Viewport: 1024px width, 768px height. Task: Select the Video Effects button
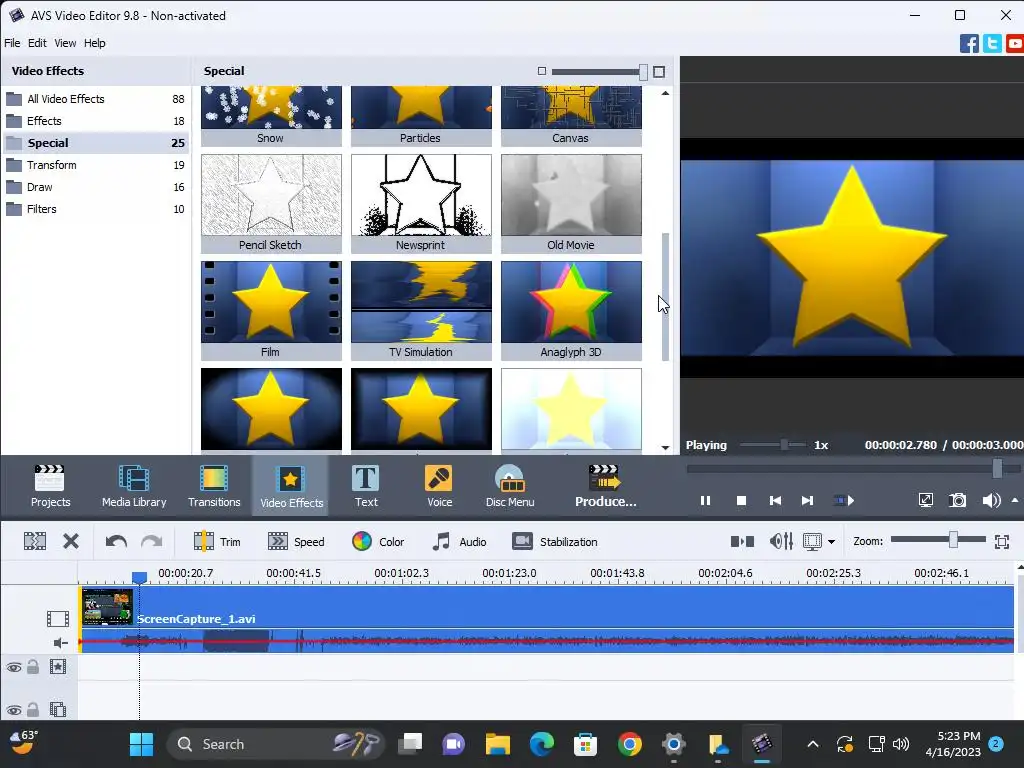pos(291,486)
